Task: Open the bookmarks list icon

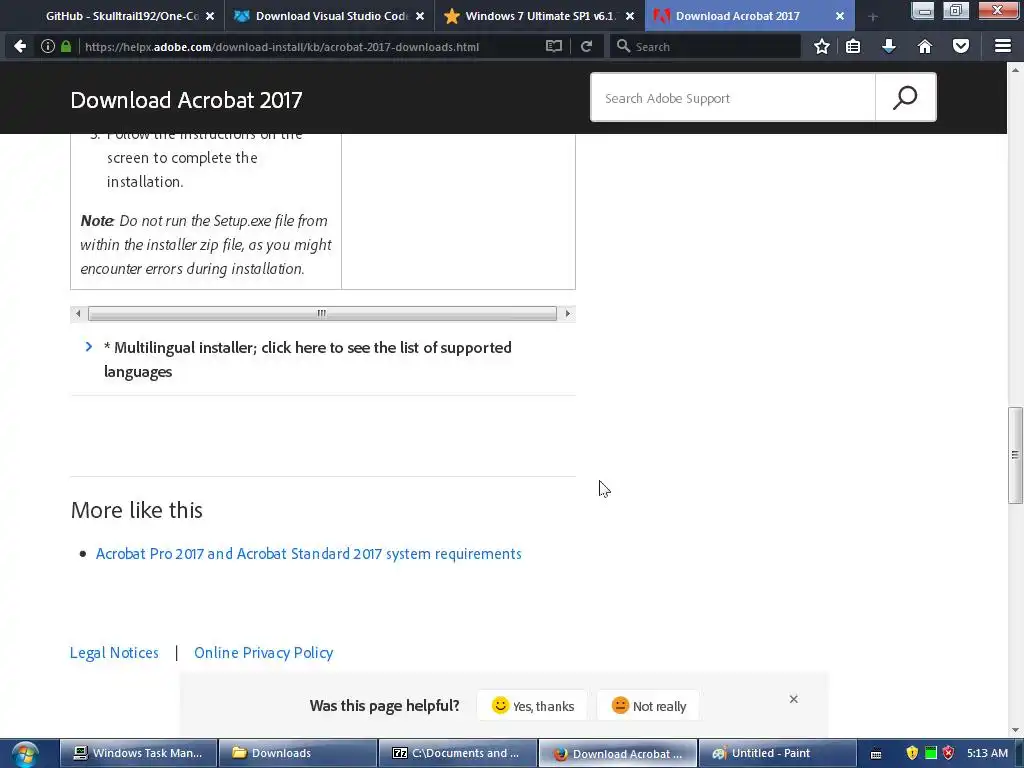Action: (853, 46)
